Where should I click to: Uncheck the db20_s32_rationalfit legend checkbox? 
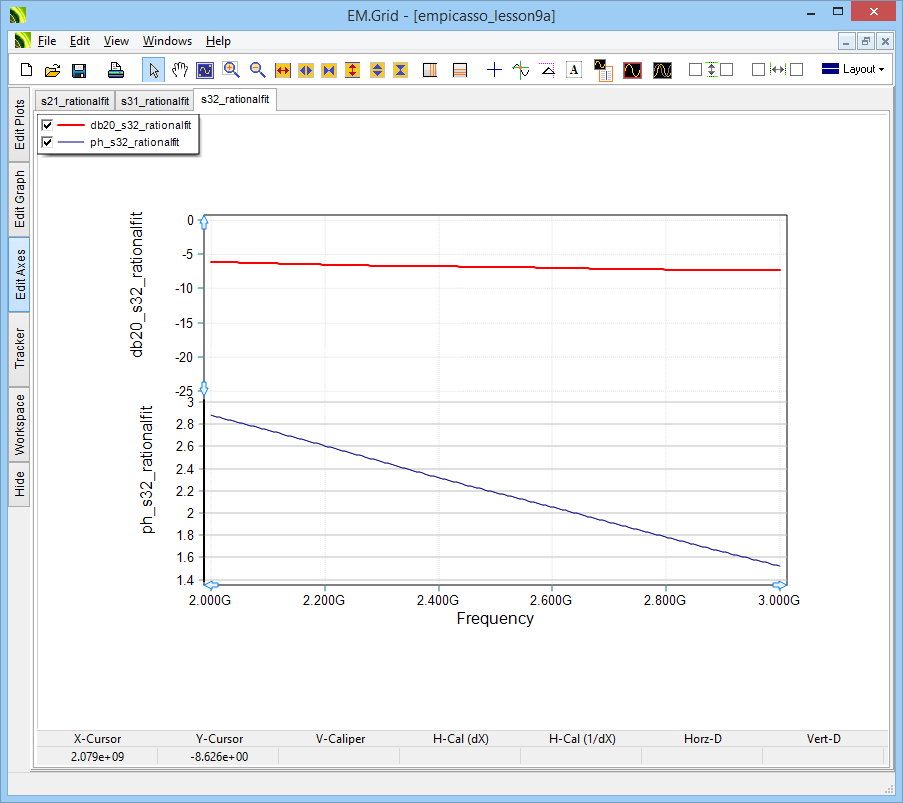pos(47,126)
